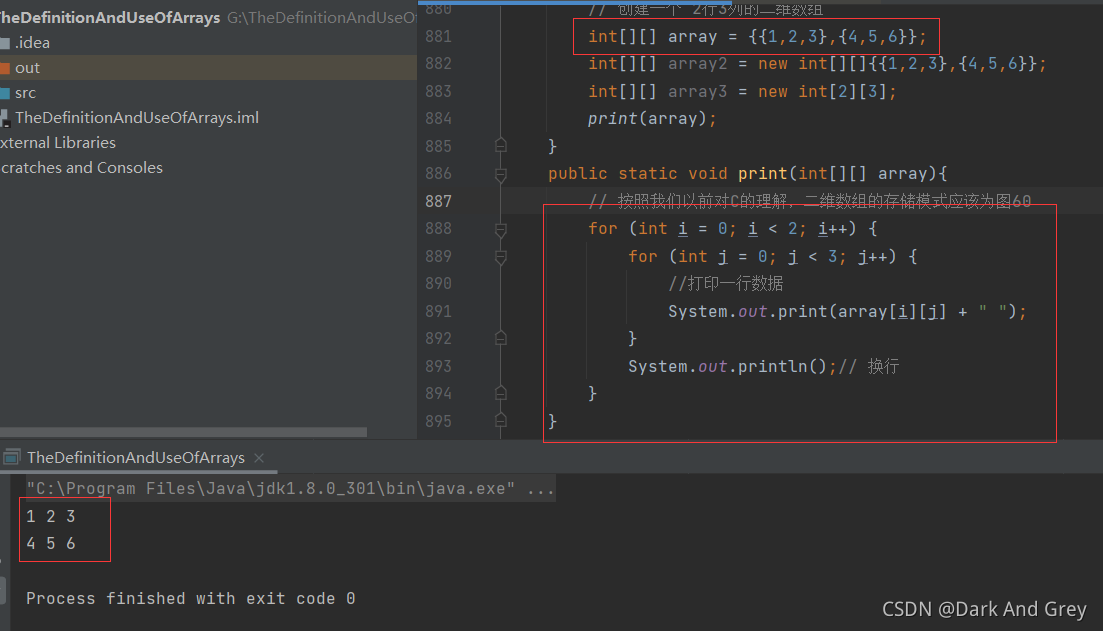Fold the print method at line 886
Viewport: 1103px width, 631px height.
click(x=501, y=174)
